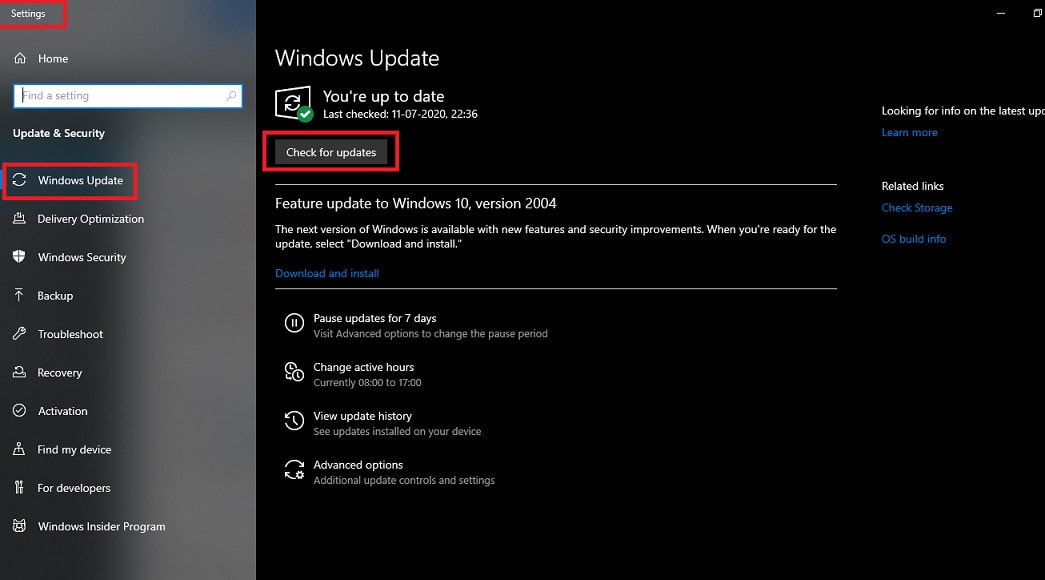1045x580 pixels.
Task: Open Change active hours option
Action: coord(364,367)
